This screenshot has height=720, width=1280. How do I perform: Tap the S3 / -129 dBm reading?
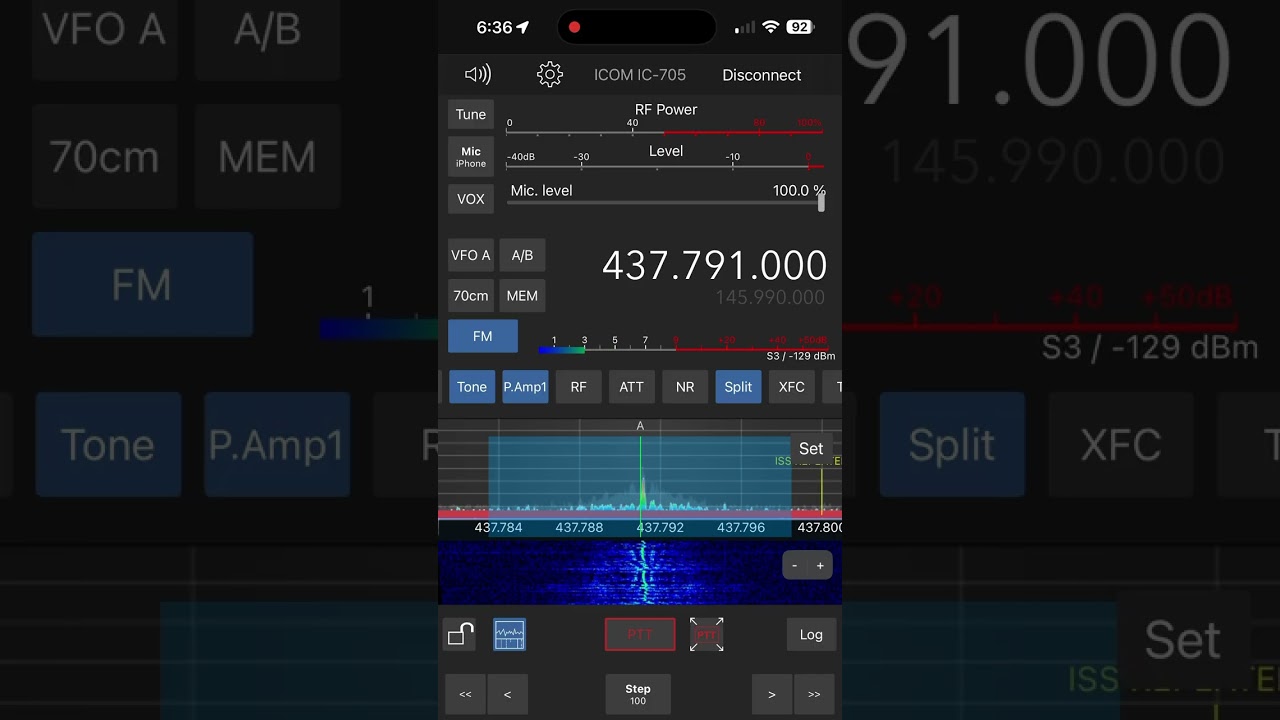pyautogui.click(x=800, y=356)
